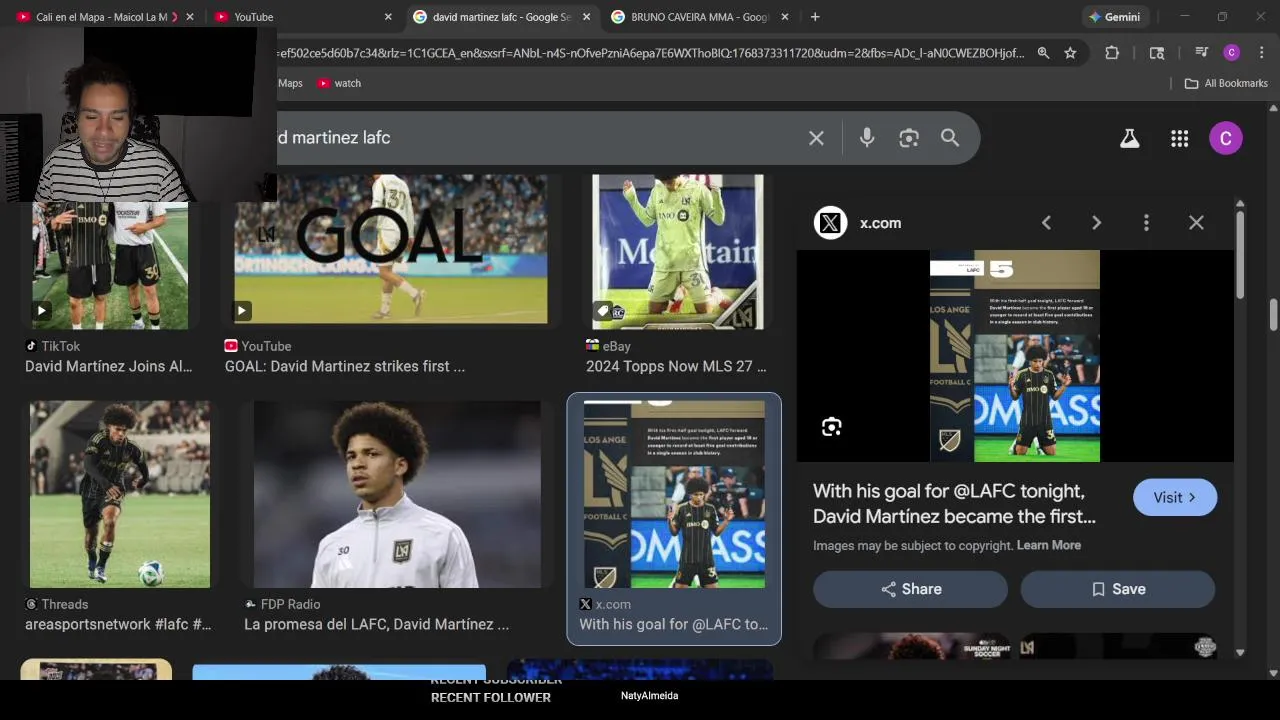
Task: Open the Google account avatar
Action: tap(1226, 138)
